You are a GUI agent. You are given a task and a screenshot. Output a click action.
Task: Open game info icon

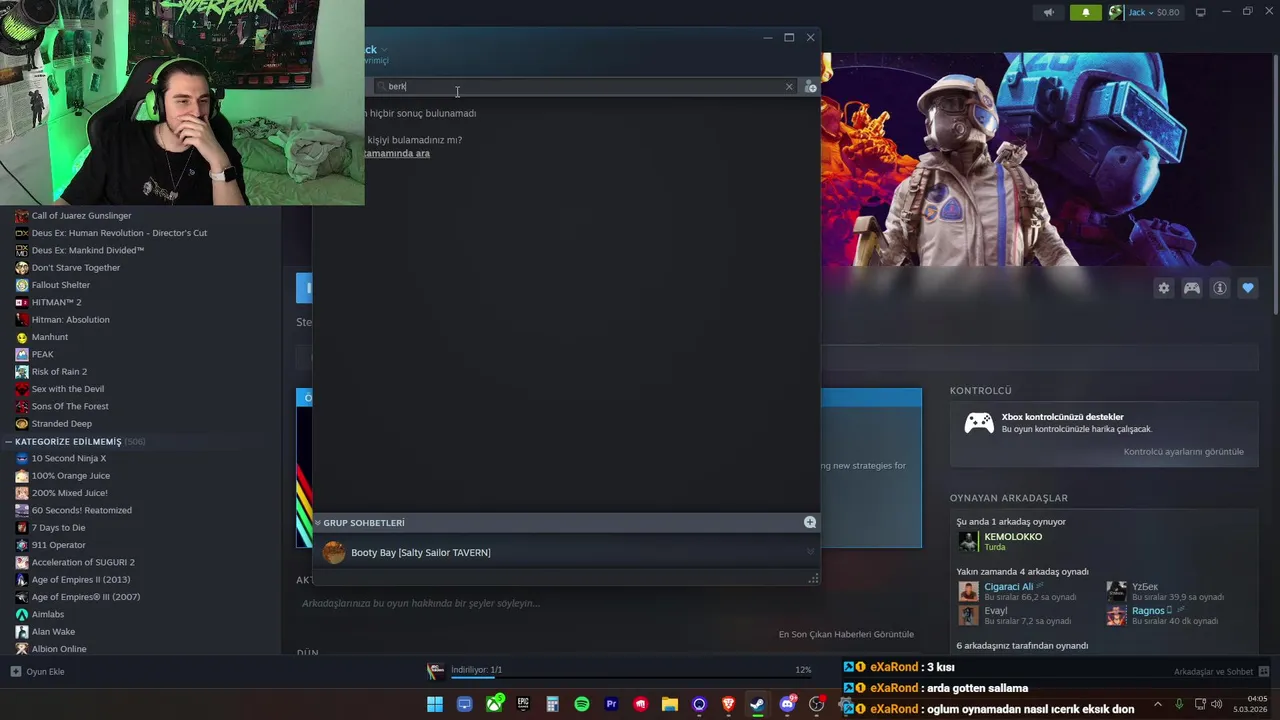pos(1220,288)
